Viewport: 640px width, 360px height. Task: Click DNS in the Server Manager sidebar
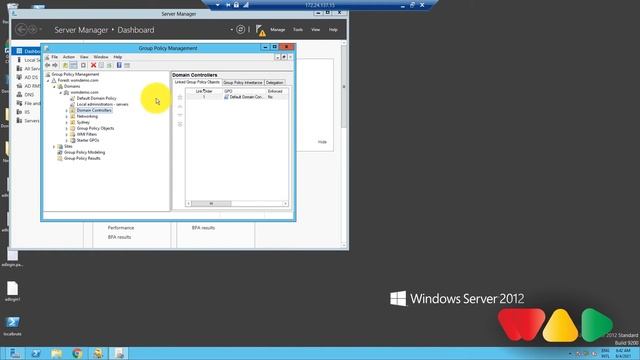(29, 95)
